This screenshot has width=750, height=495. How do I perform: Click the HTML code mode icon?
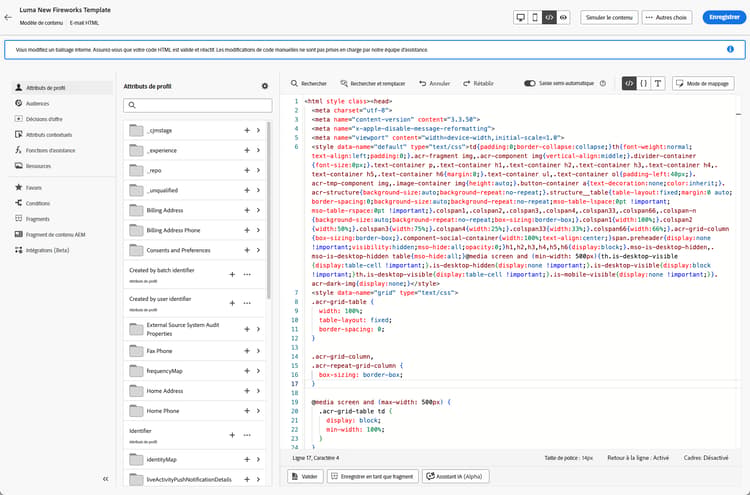[x=629, y=83]
